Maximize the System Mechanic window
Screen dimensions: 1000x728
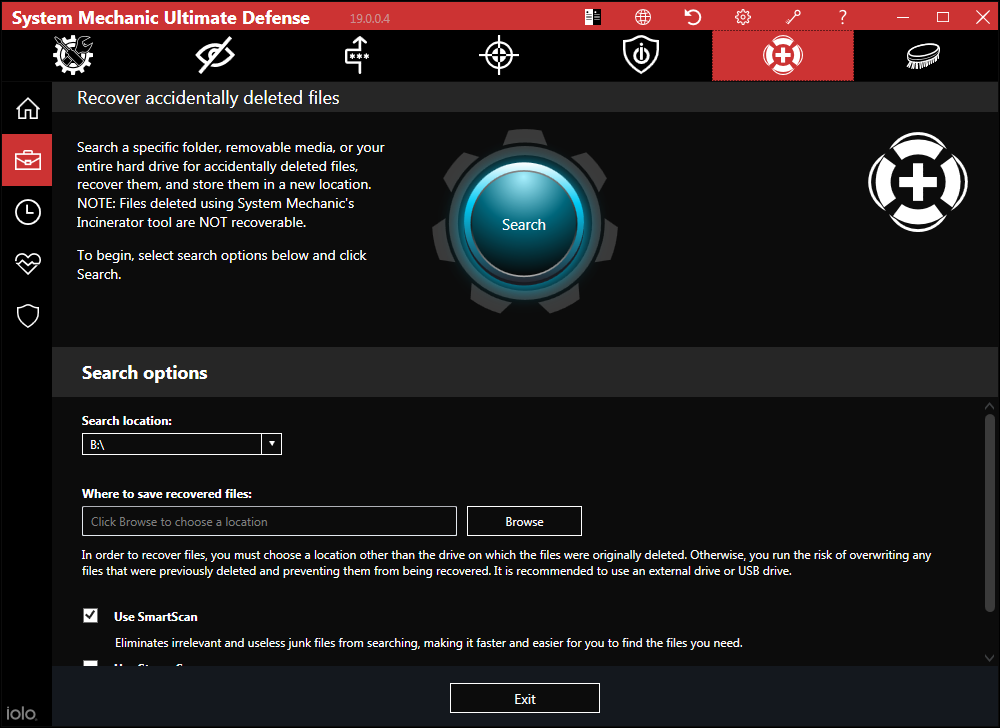coord(943,17)
